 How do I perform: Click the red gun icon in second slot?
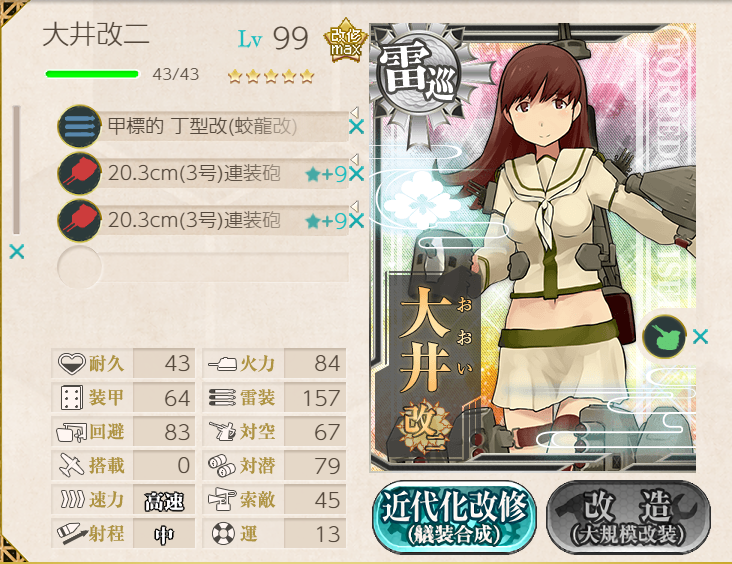click(x=79, y=174)
